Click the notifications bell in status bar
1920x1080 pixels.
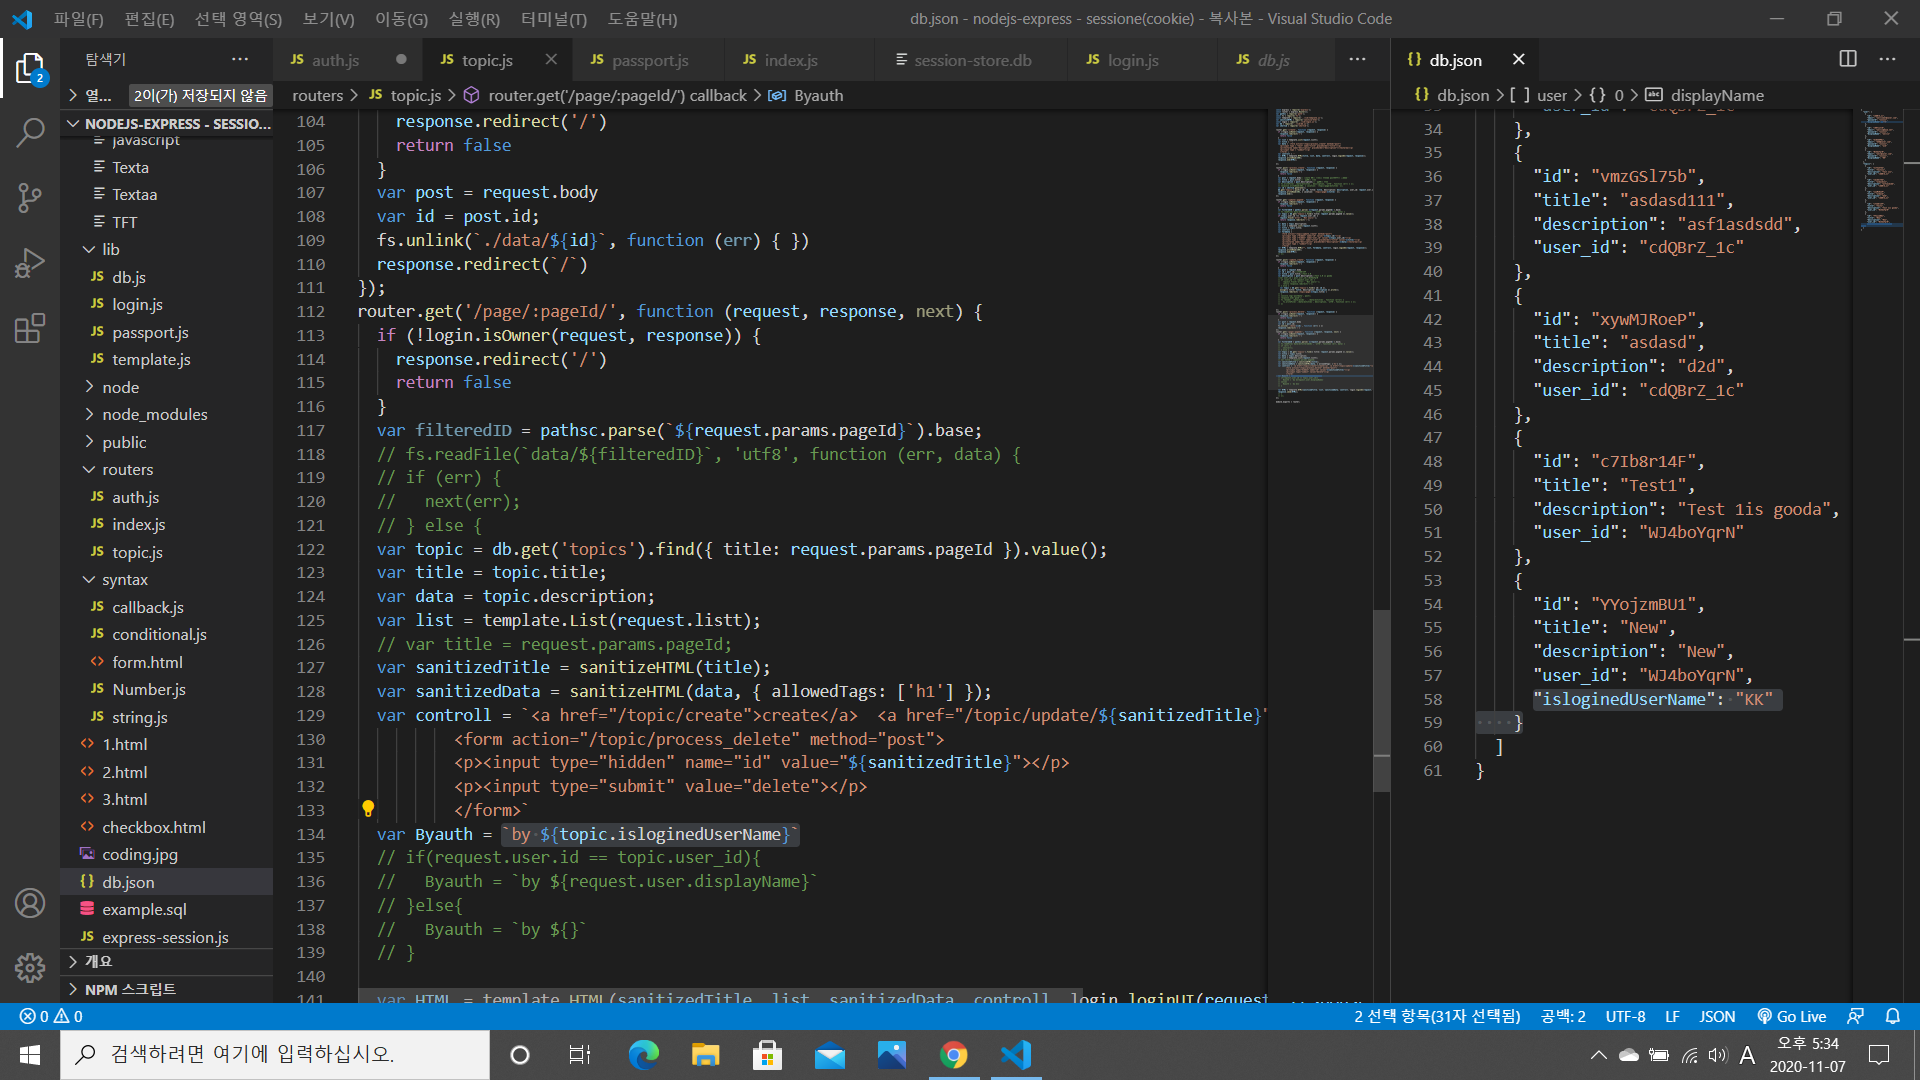click(x=1892, y=1016)
